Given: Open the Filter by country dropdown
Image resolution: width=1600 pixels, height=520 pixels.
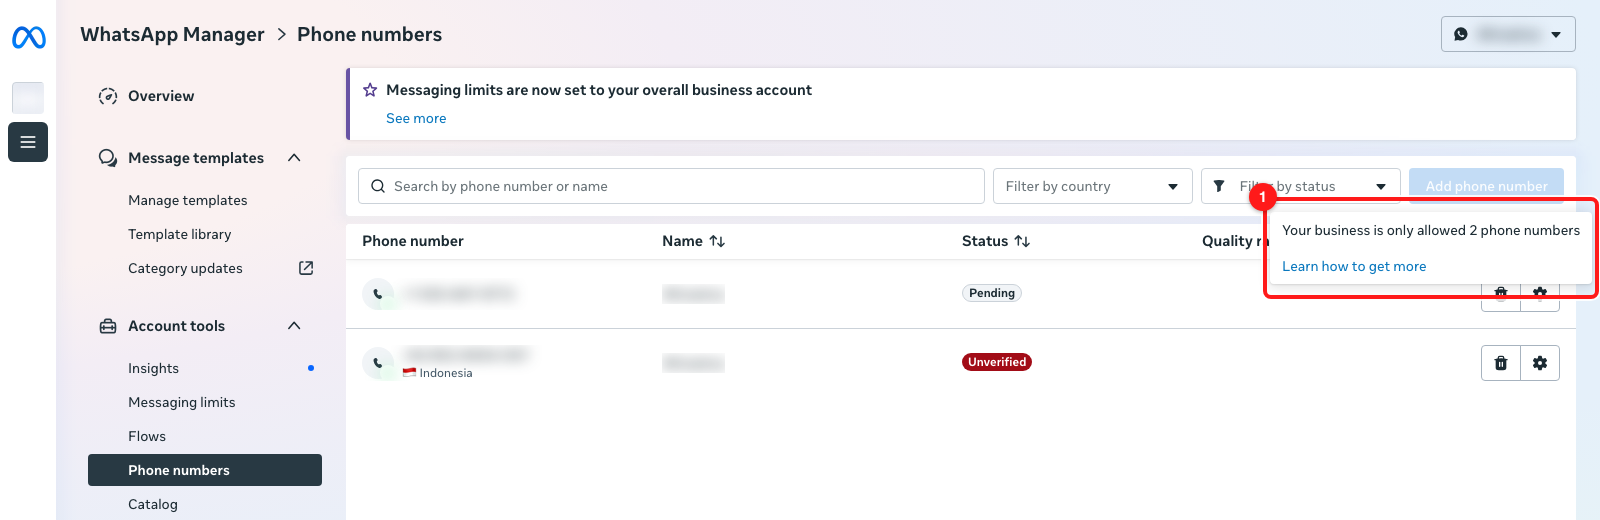Looking at the screenshot, I should 1093,186.
